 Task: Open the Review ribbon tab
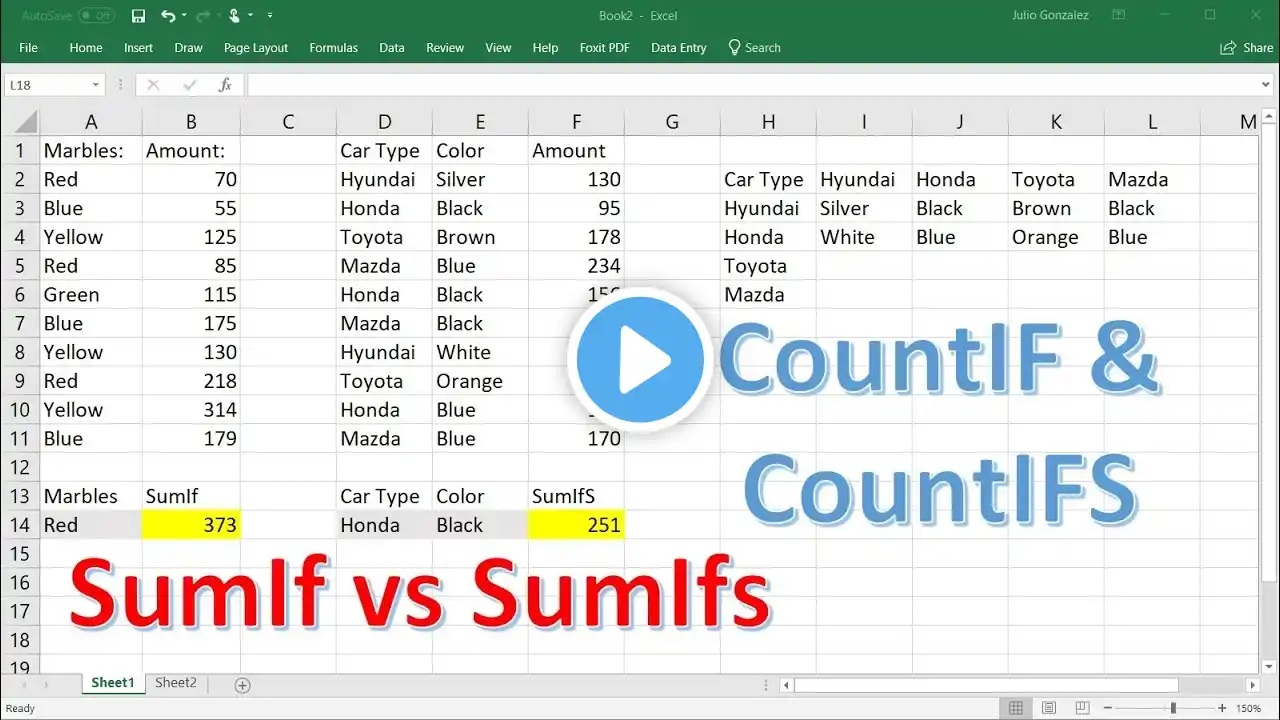pos(445,48)
